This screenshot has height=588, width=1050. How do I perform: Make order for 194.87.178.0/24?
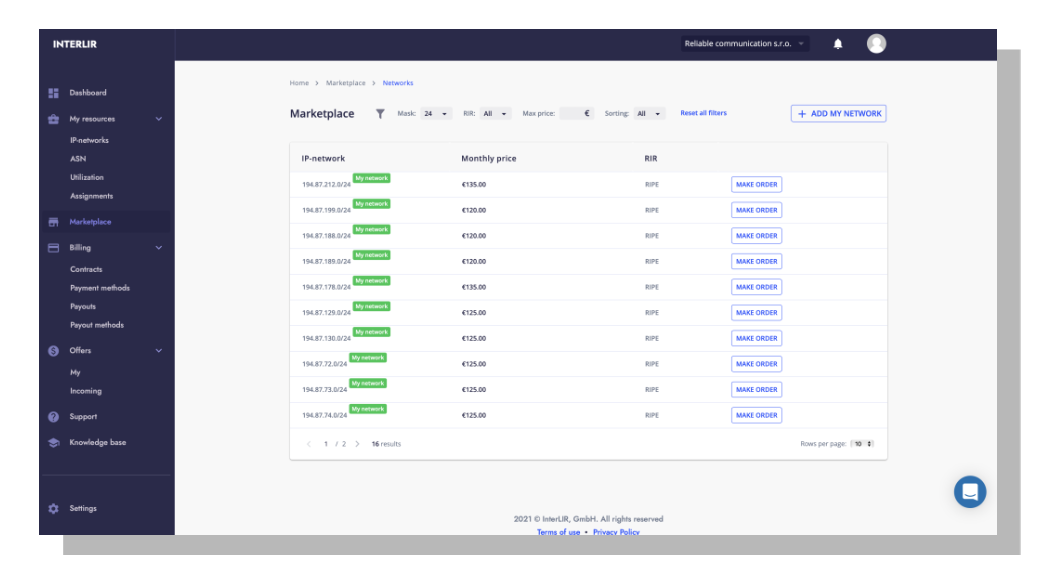click(x=757, y=287)
